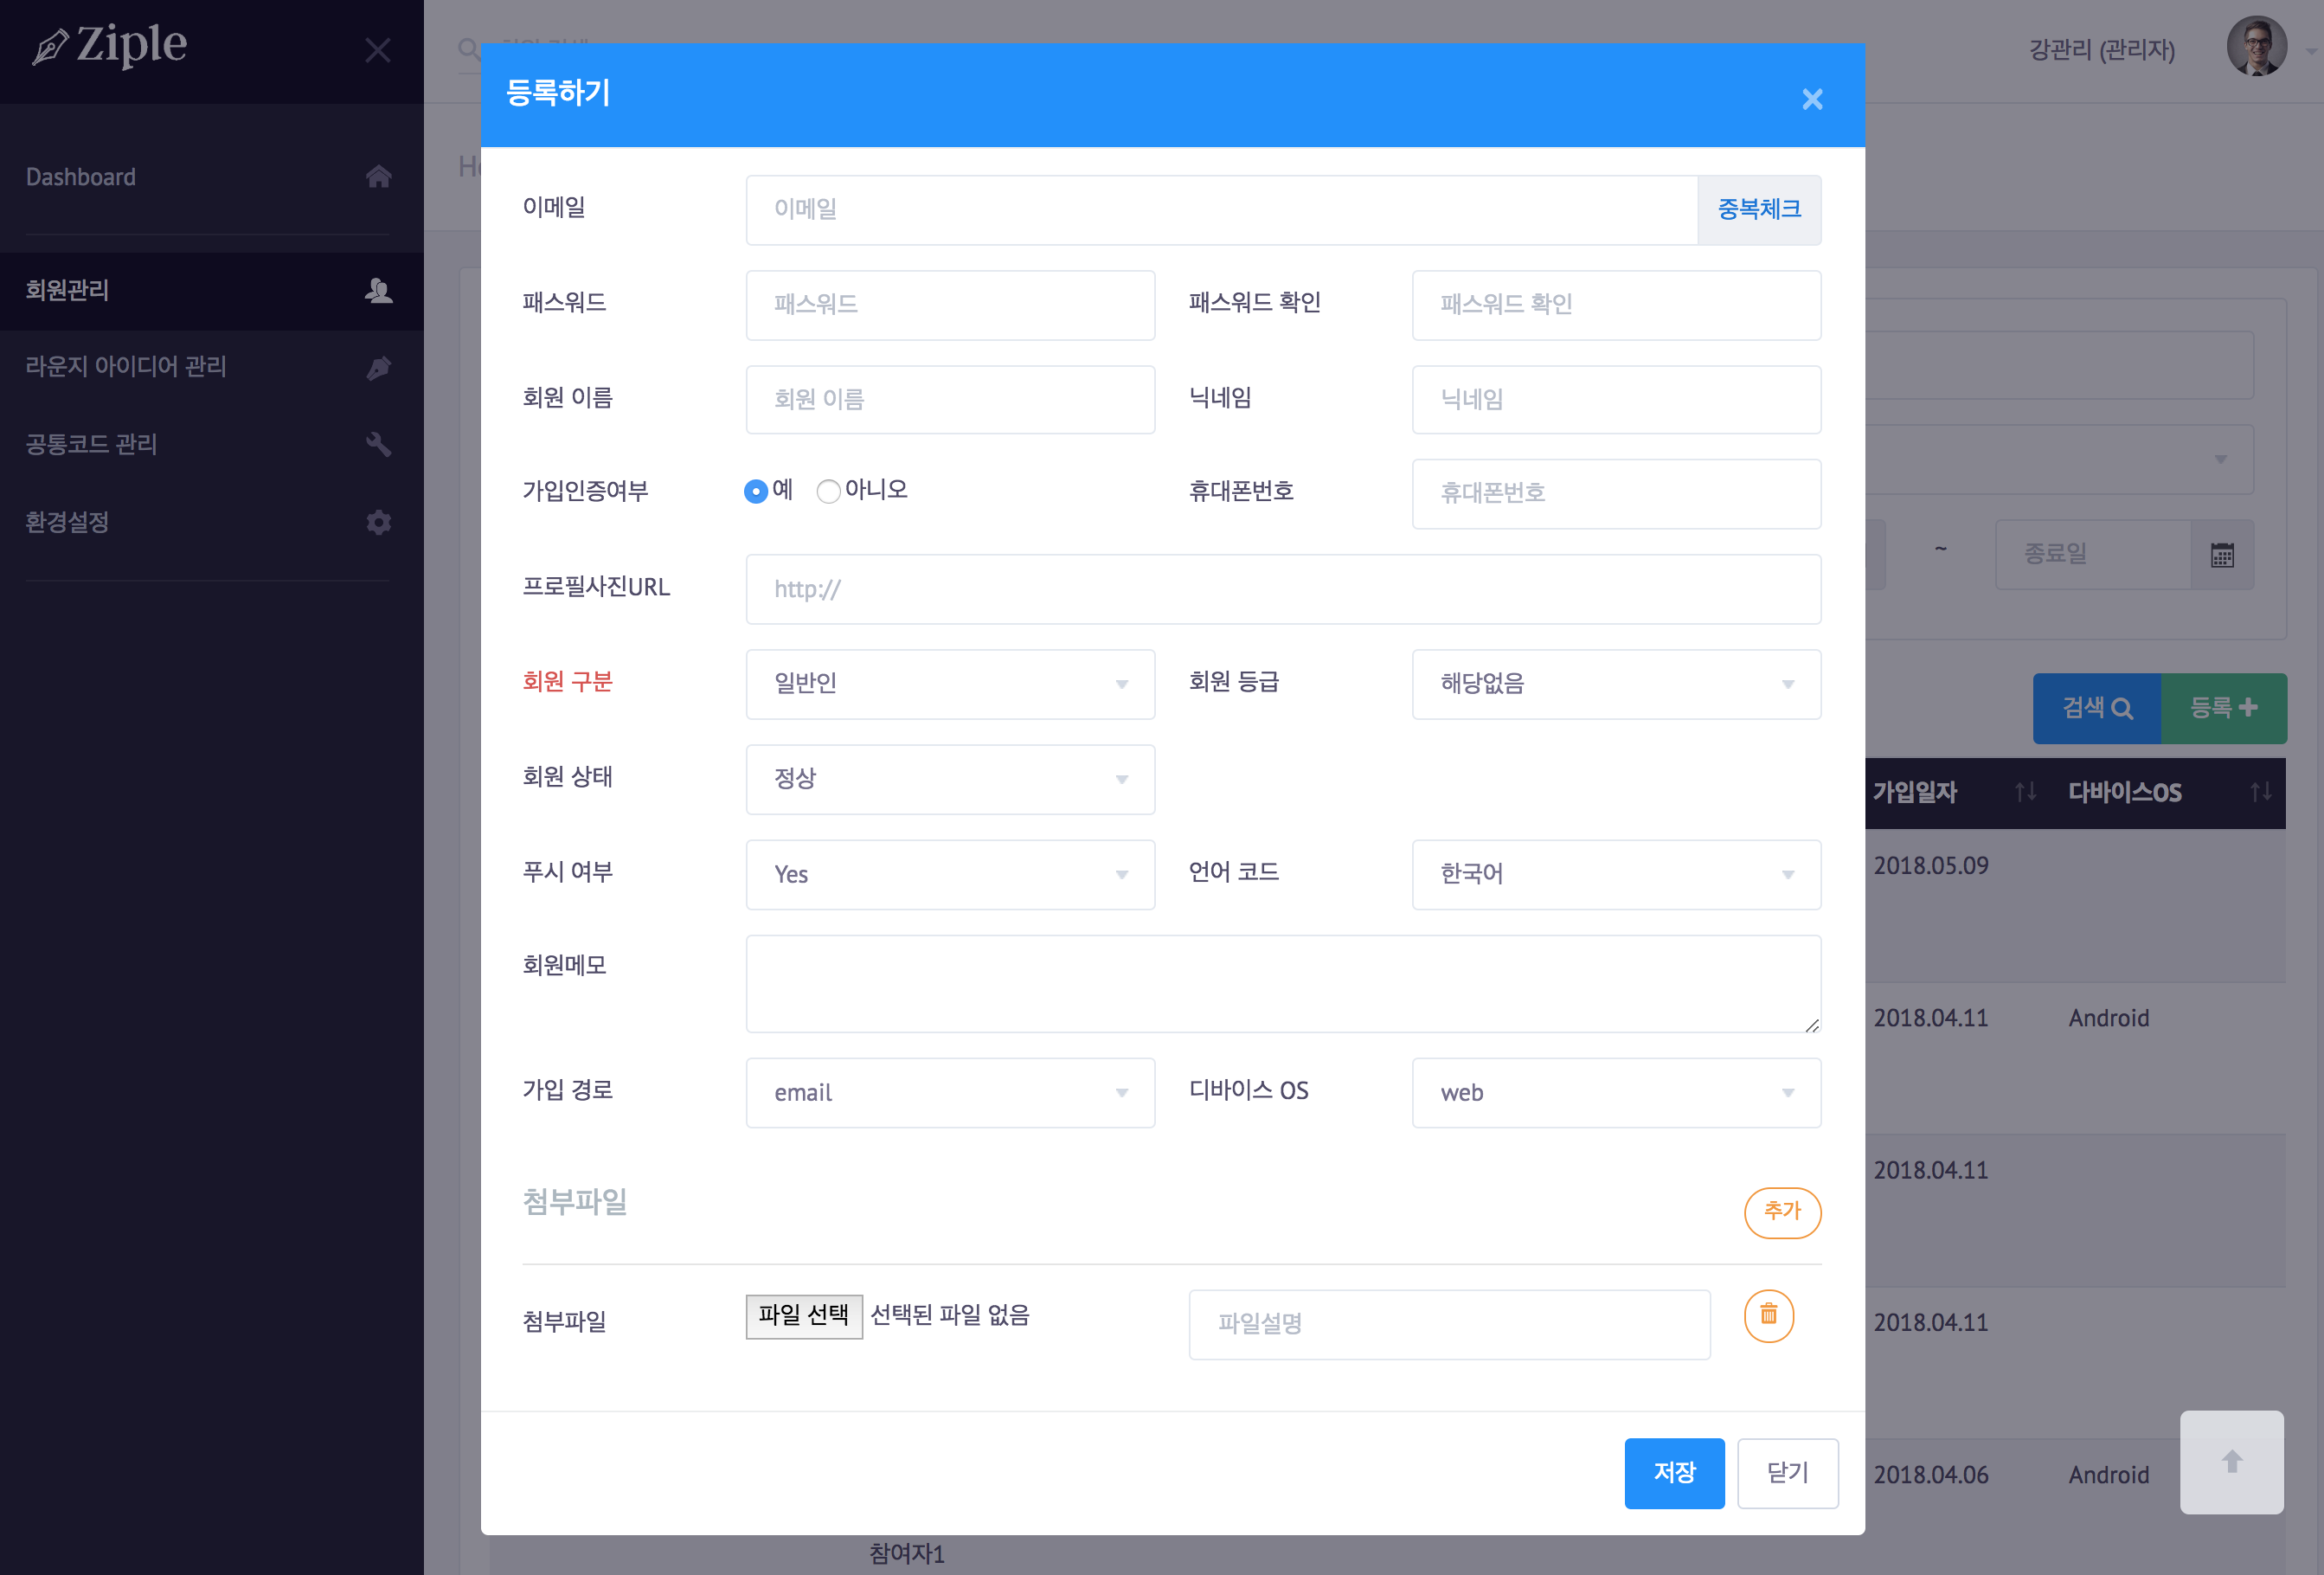2324x1575 pixels.
Task: Open Dashboard menu item
Action: (x=211, y=177)
